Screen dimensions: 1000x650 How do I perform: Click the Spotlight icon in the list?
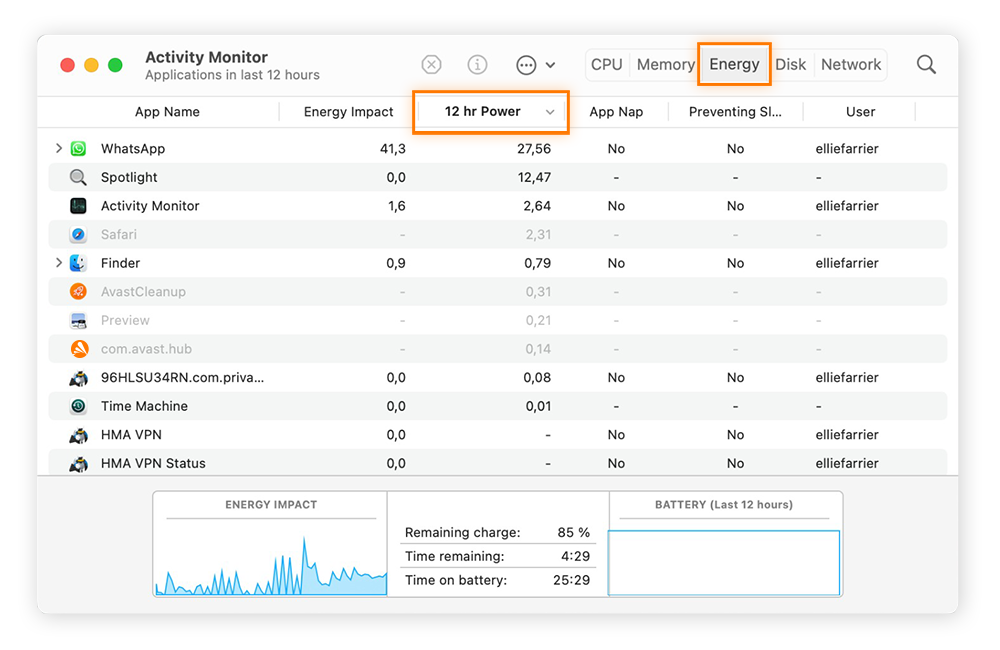click(x=78, y=177)
